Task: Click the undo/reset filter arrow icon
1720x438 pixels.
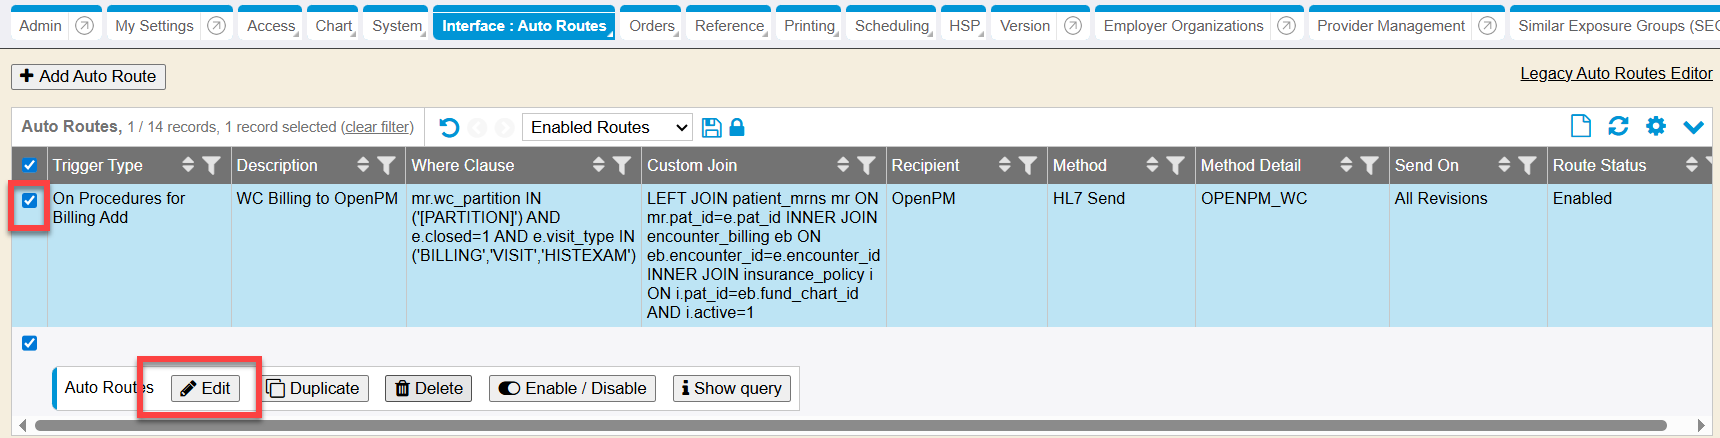Action: tap(449, 127)
